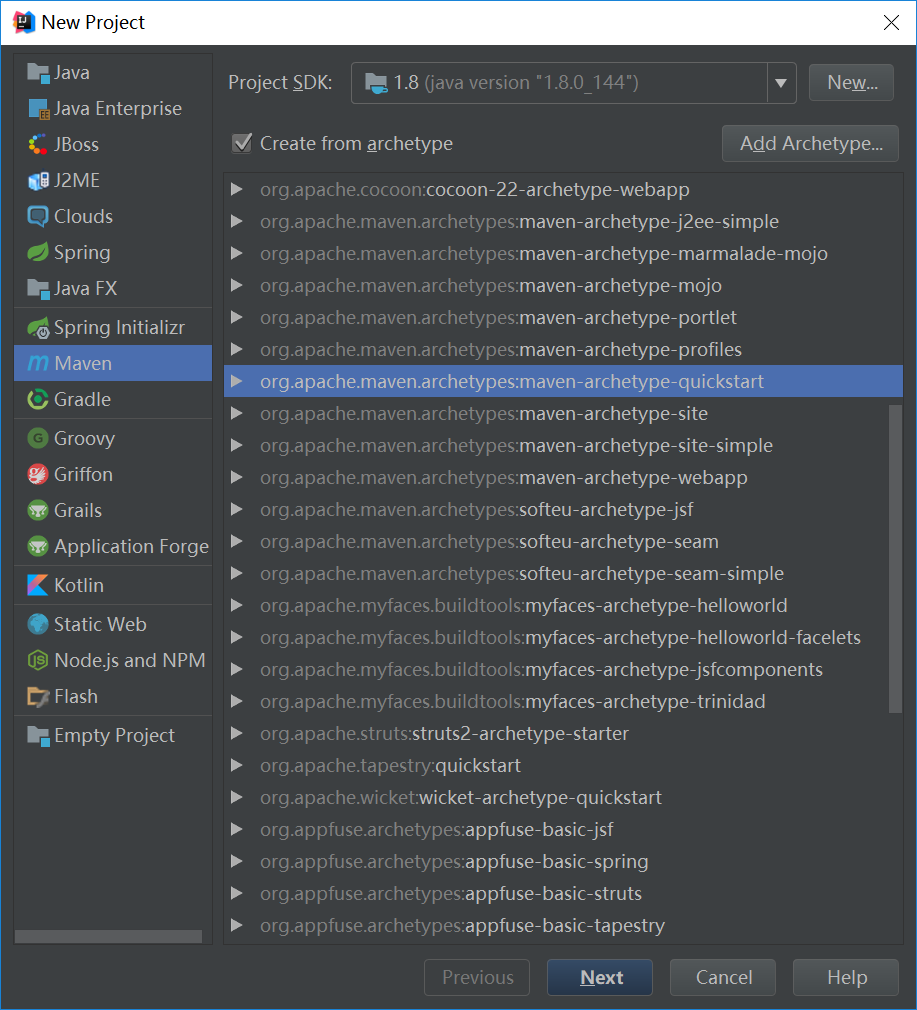
Task: Click the SDK folder icon in combo box
Action: pyautogui.click(x=376, y=83)
